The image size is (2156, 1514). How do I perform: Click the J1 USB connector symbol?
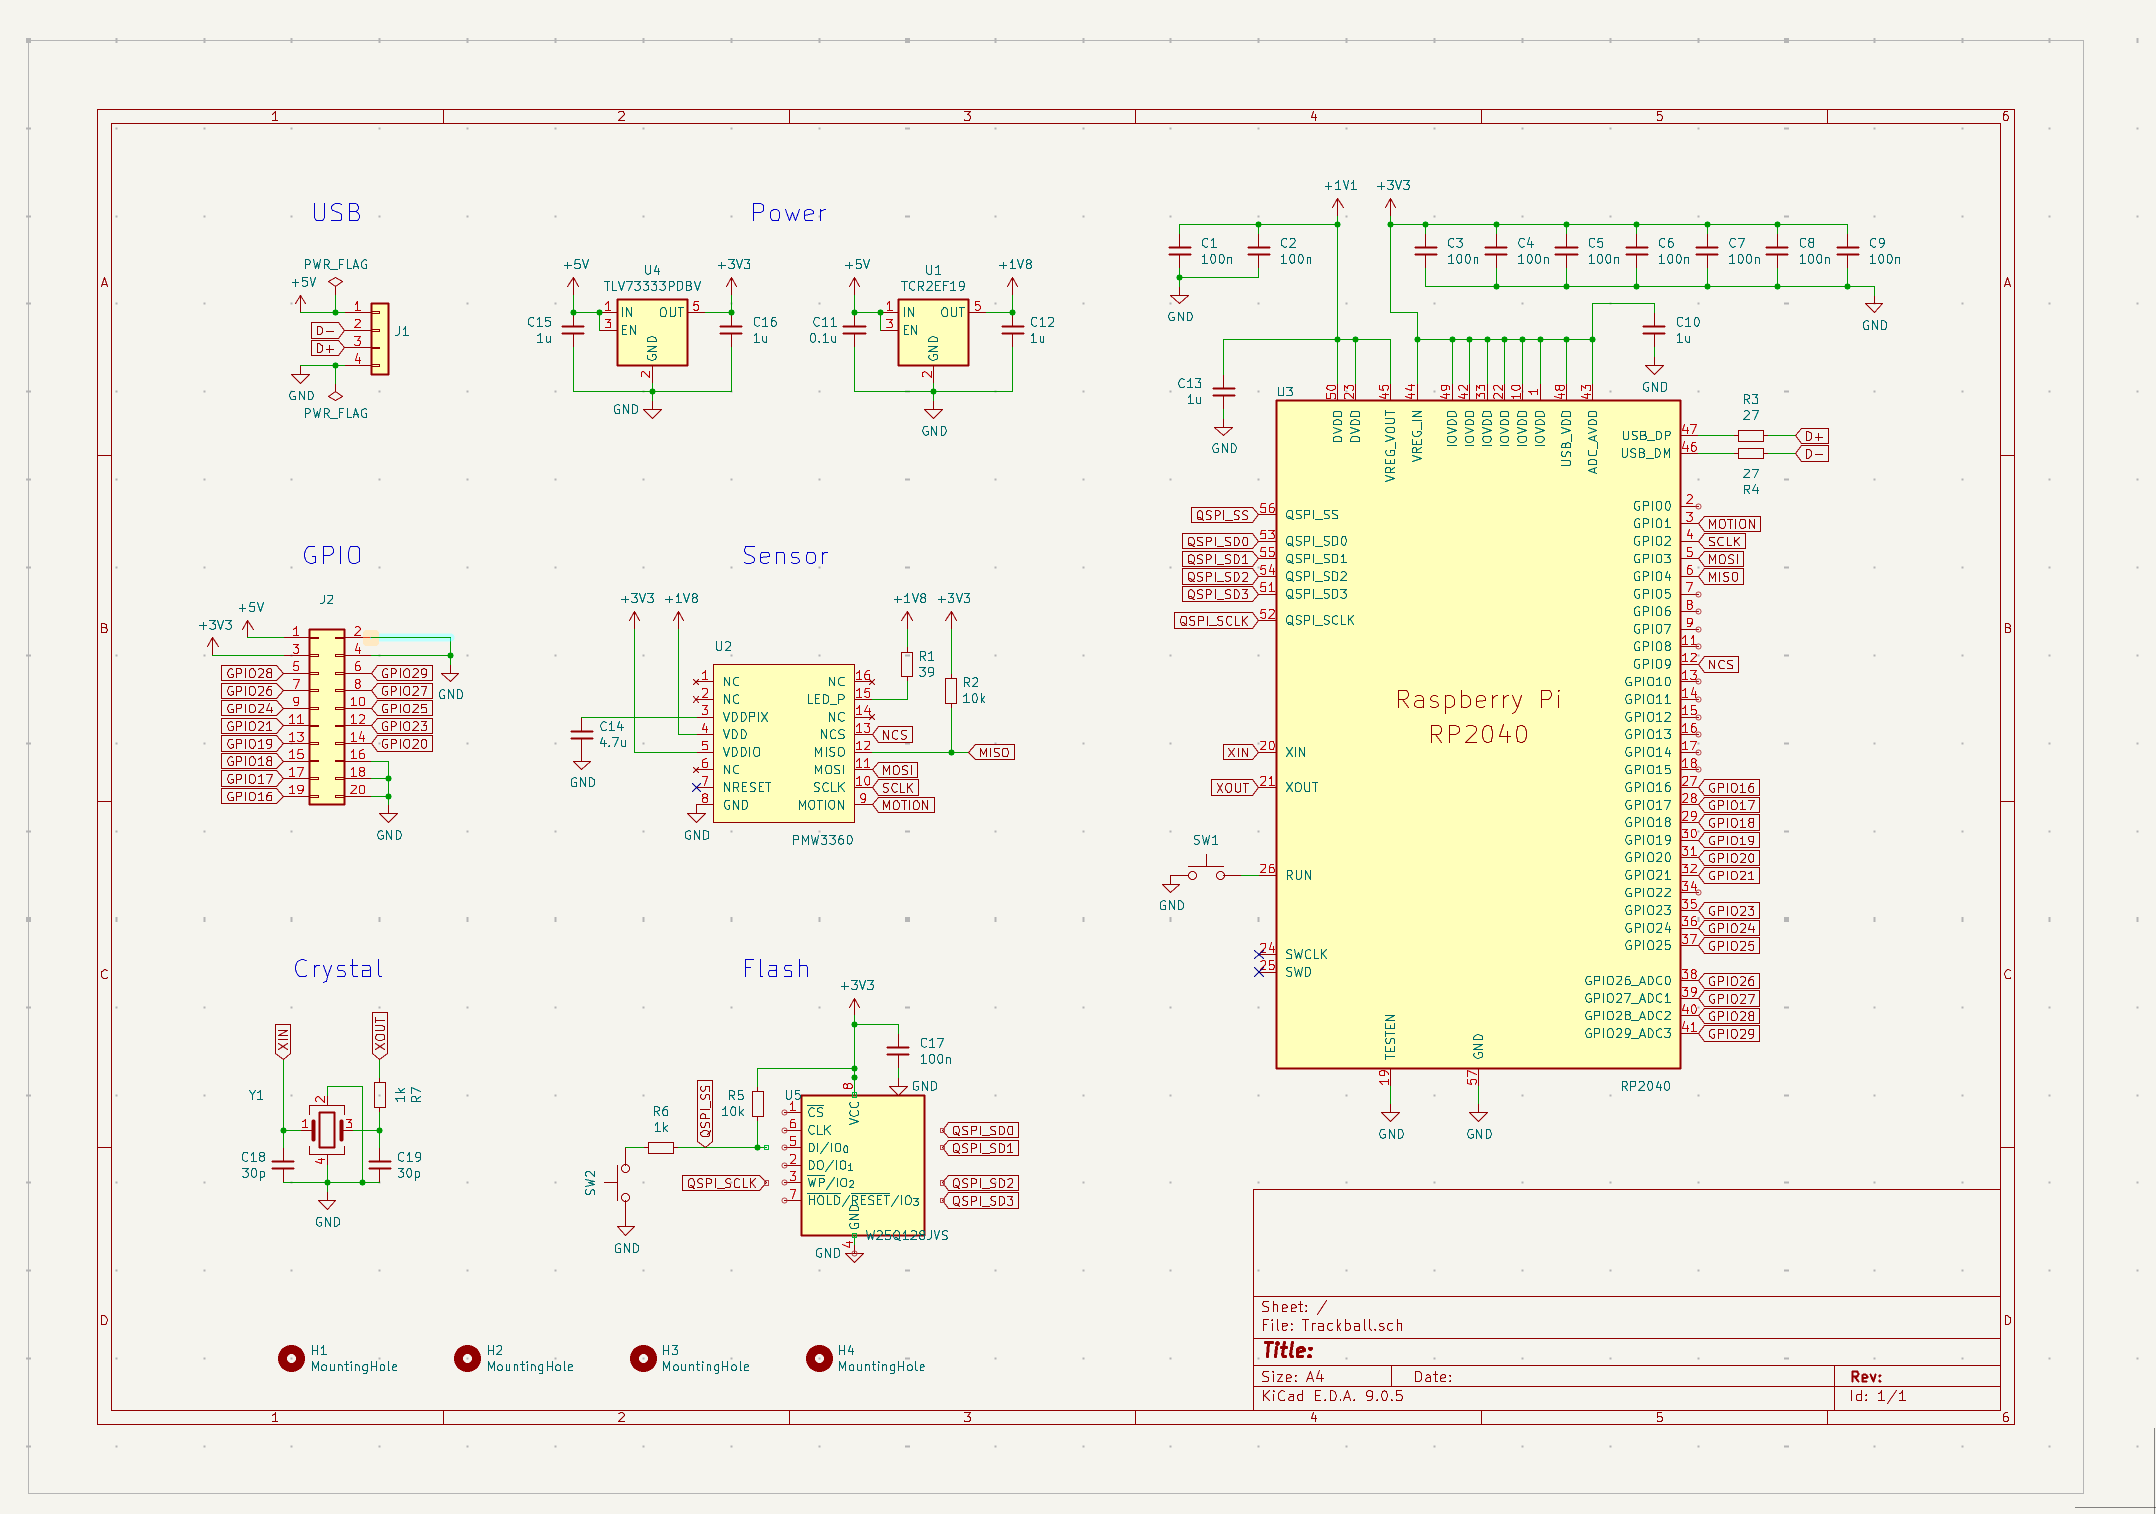point(380,339)
